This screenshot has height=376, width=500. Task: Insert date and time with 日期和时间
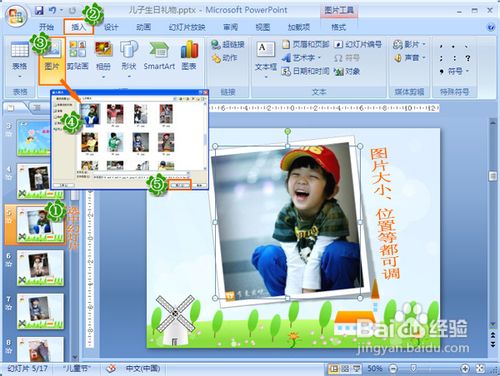point(306,71)
